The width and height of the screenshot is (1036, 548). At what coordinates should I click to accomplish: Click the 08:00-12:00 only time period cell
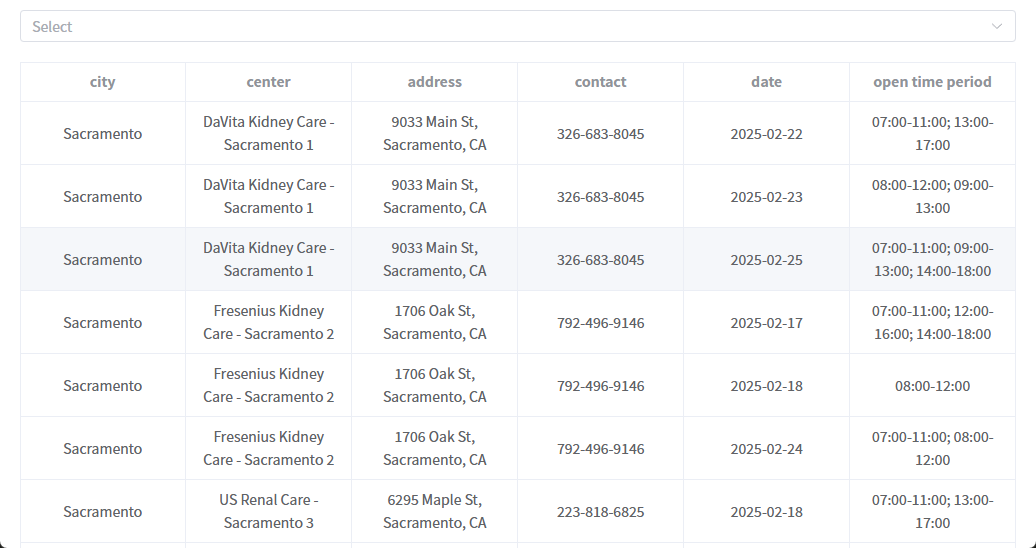click(932, 386)
